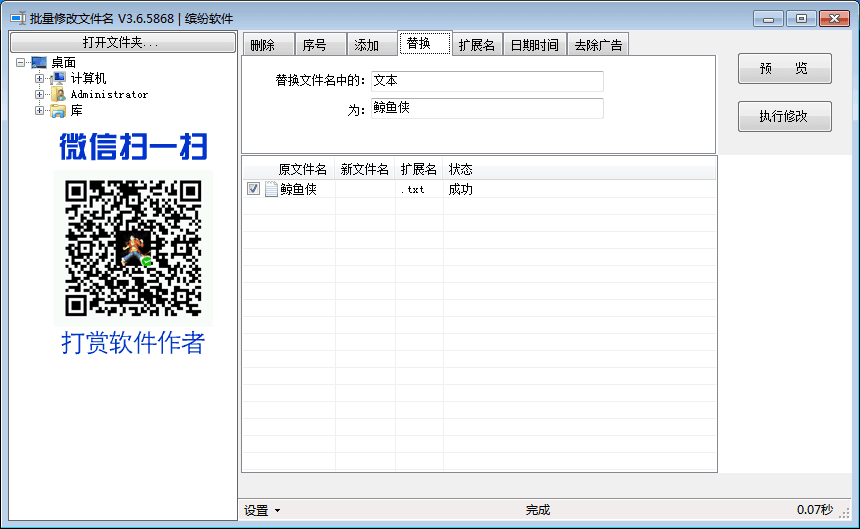Select the 替换 tab

tap(425, 43)
